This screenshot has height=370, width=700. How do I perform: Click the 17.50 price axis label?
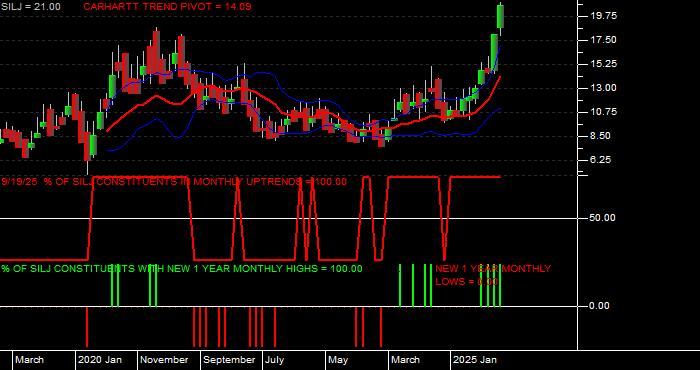pos(603,40)
